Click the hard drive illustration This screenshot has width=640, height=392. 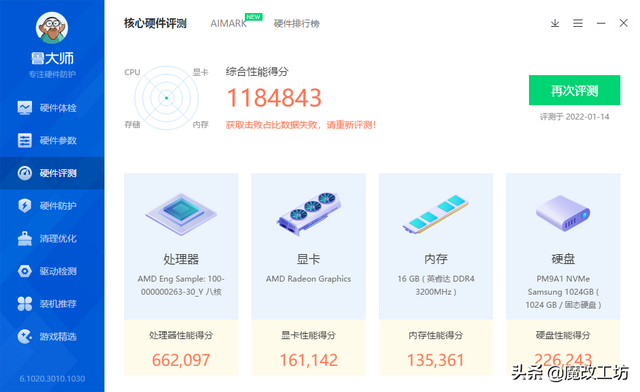tap(563, 213)
